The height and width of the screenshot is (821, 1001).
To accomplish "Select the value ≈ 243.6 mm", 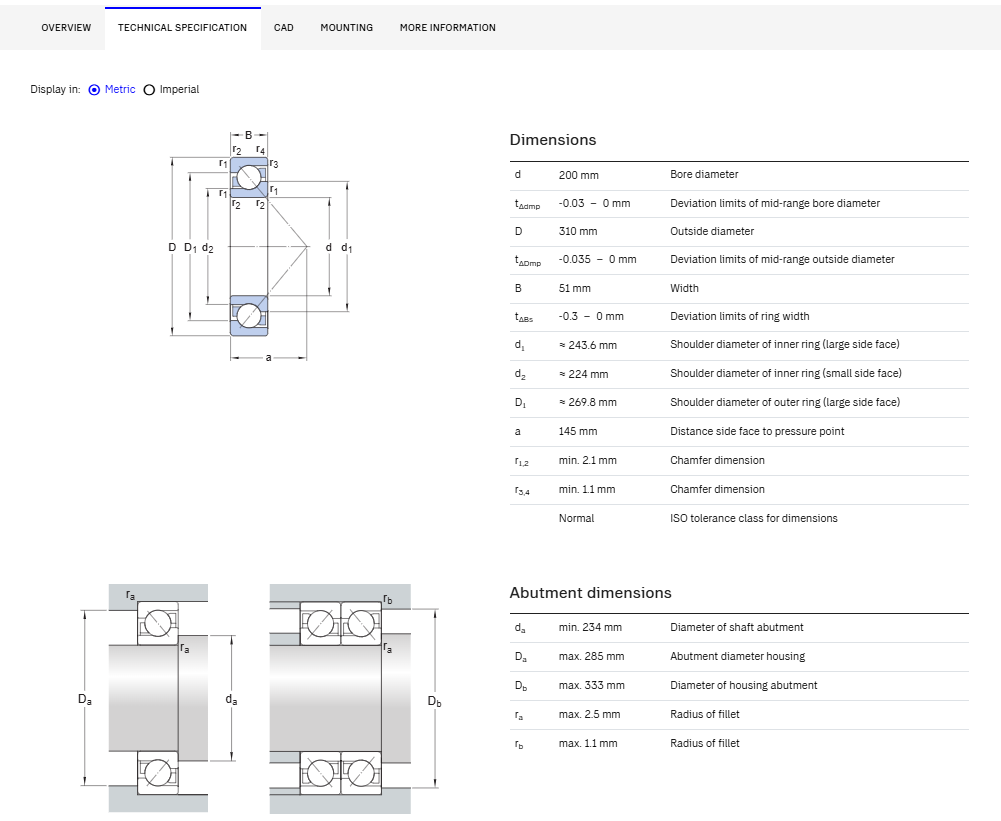I will 588,345.
